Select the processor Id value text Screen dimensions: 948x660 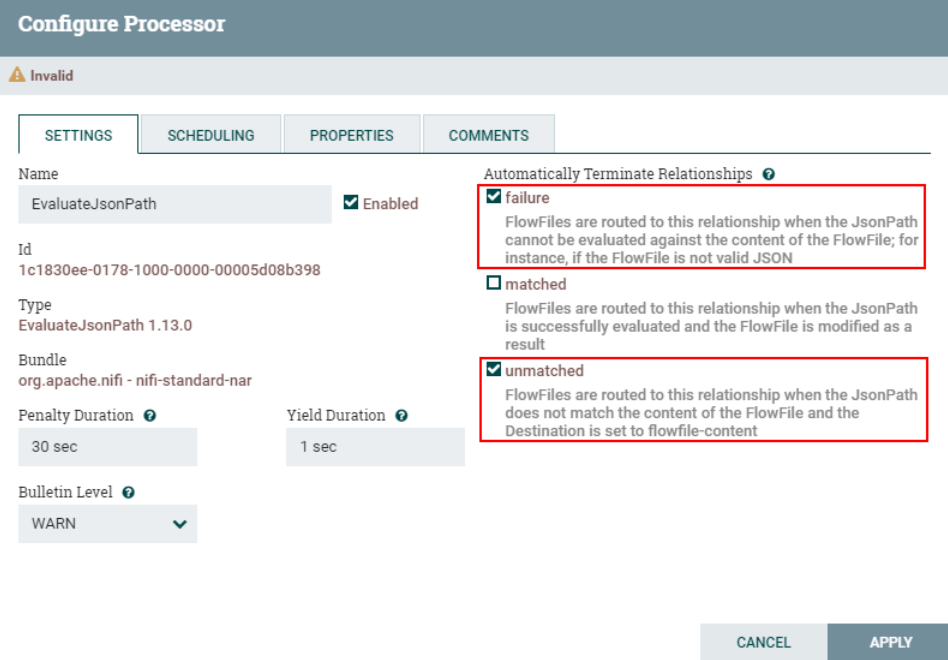click(x=169, y=270)
